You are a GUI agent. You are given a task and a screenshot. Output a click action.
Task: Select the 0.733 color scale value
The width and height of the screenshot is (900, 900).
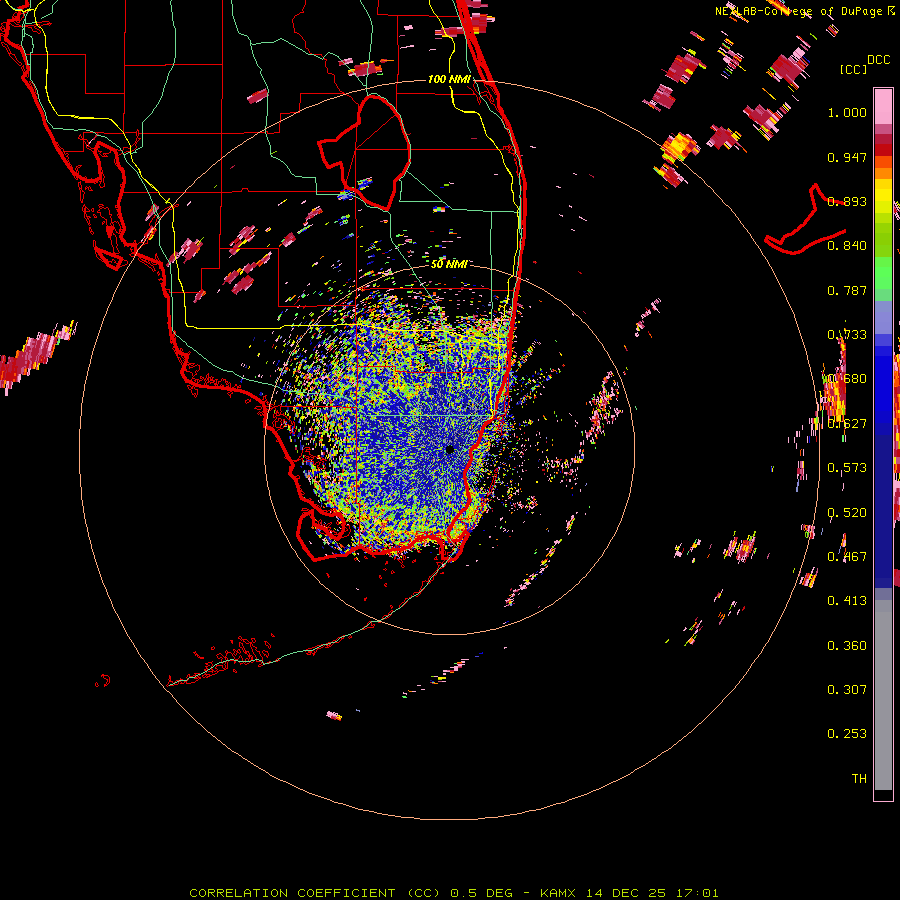click(x=847, y=335)
